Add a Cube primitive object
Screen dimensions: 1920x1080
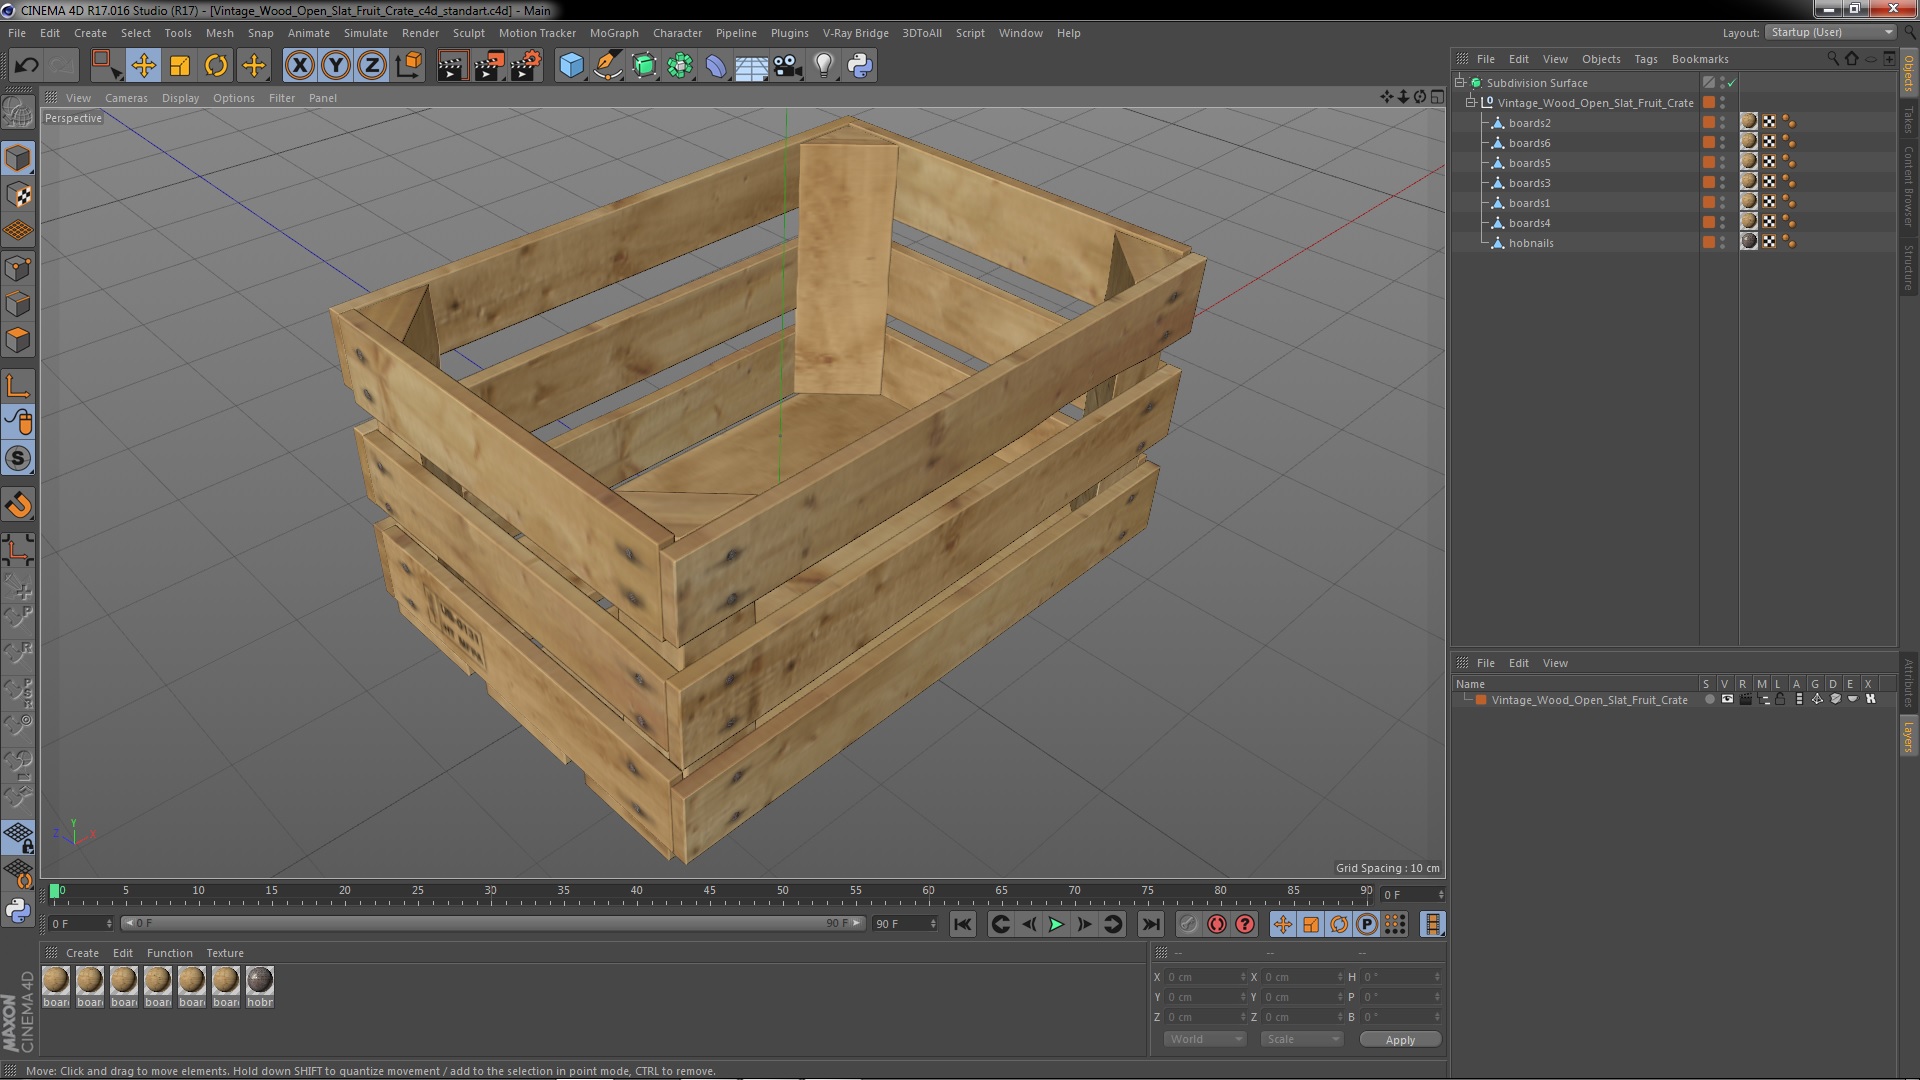pos(571,66)
